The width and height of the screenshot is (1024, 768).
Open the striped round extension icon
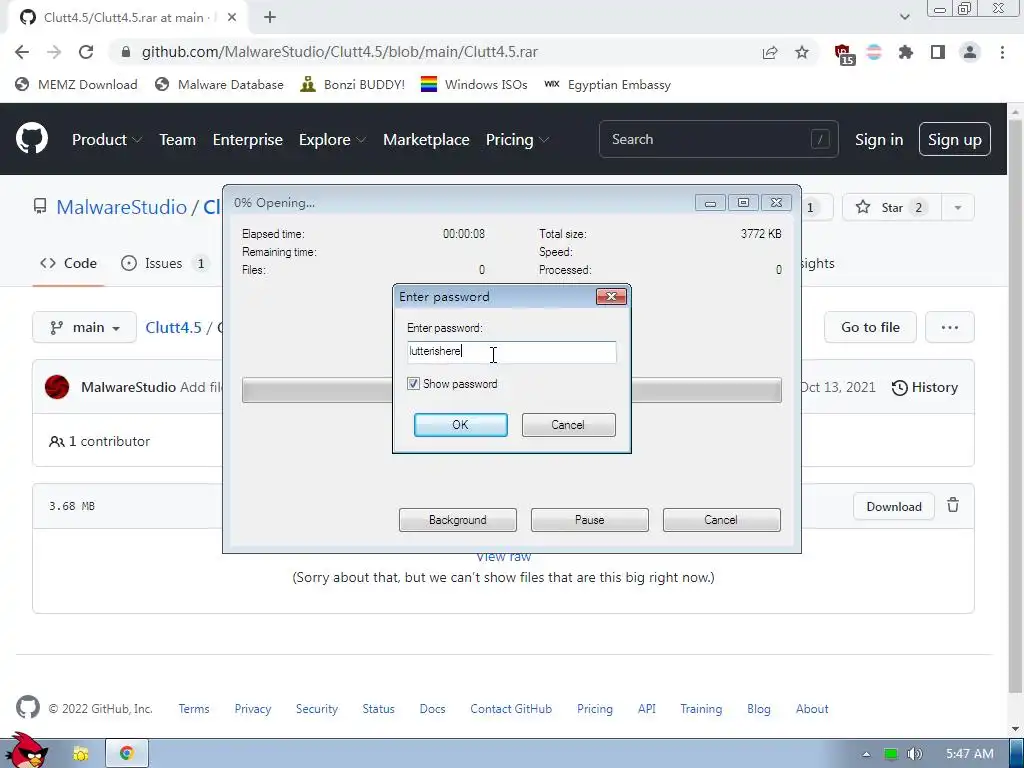(x=874, y=52)
